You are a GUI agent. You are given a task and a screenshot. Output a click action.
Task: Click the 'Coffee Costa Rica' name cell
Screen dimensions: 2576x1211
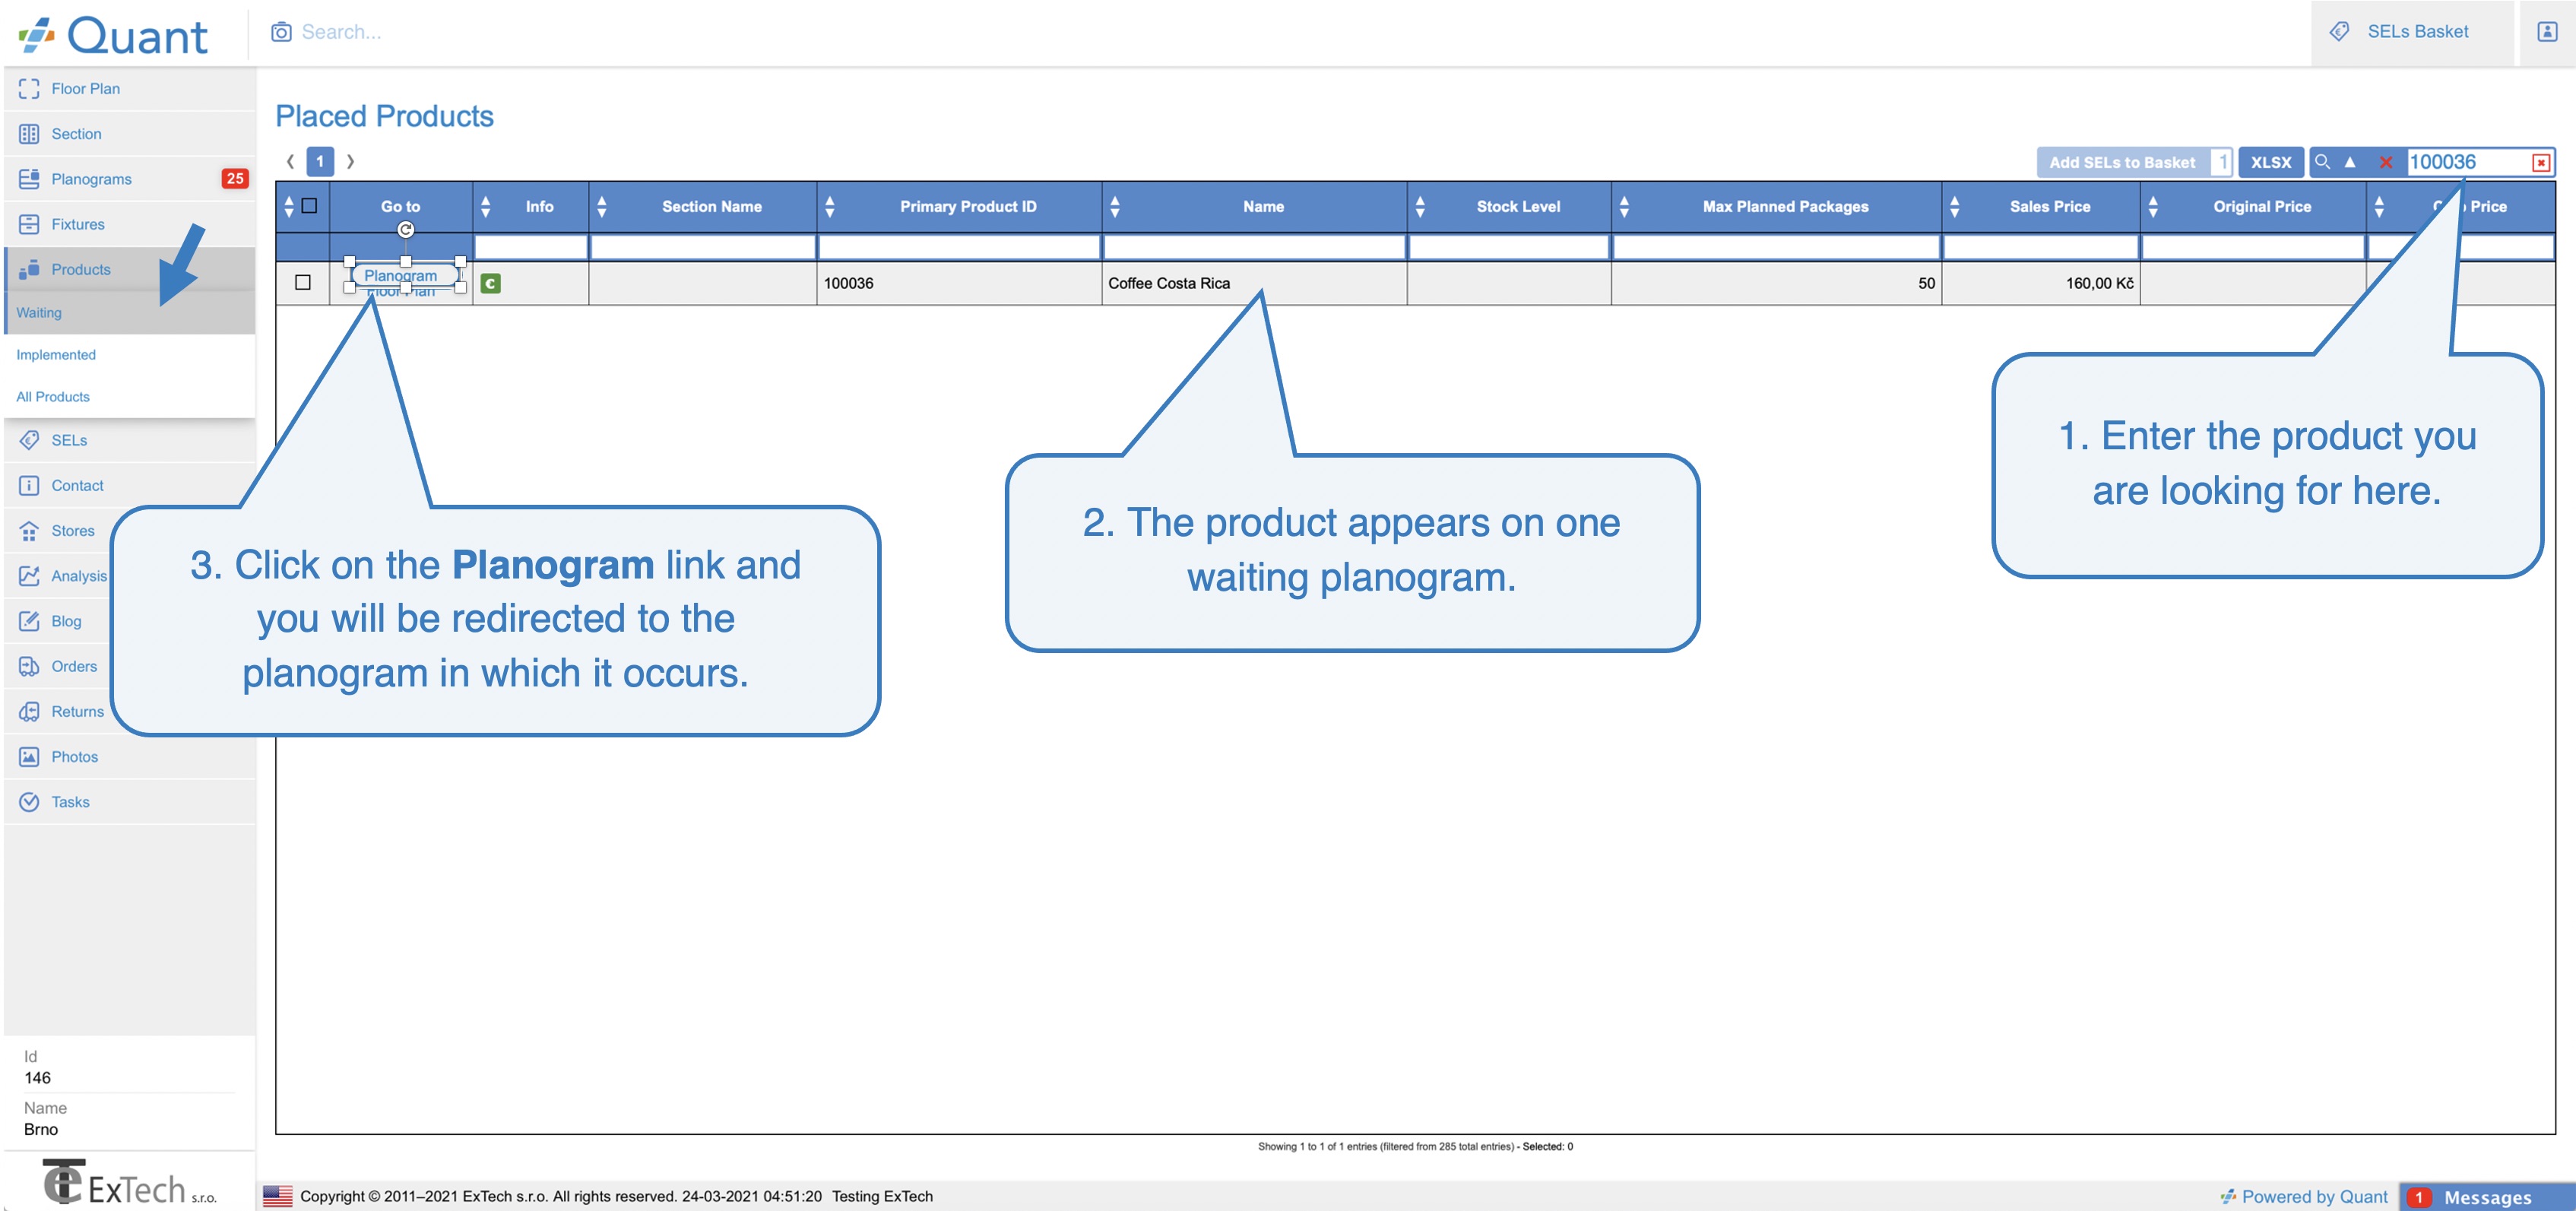click(x=1255, y=283)
